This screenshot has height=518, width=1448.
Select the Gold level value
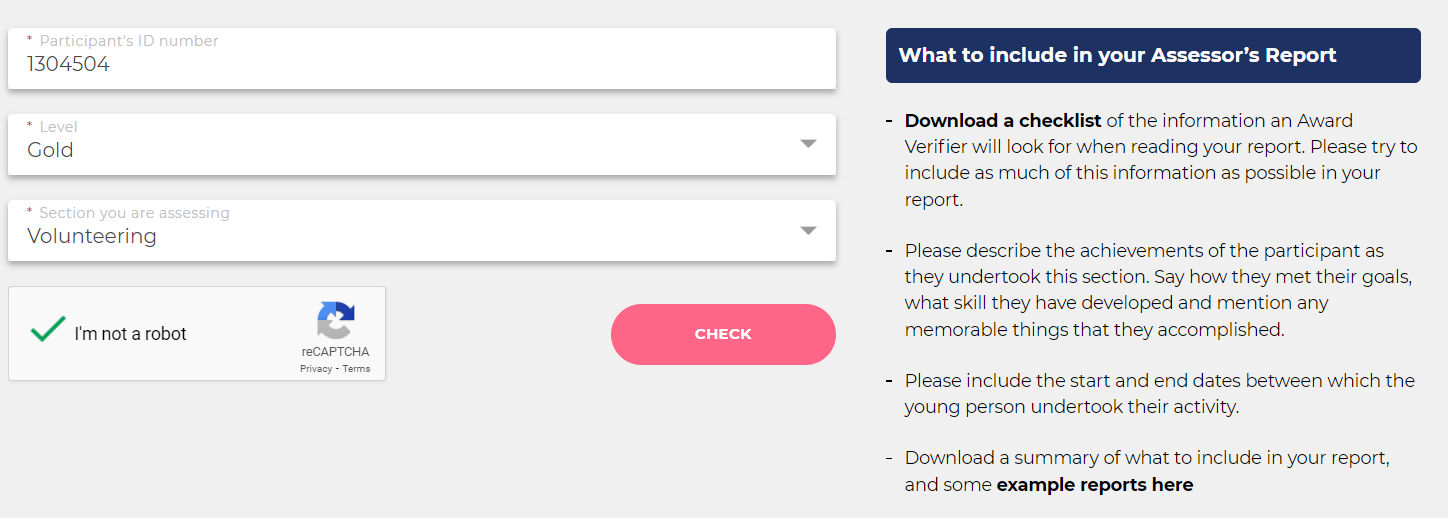(x=50, y=151)
